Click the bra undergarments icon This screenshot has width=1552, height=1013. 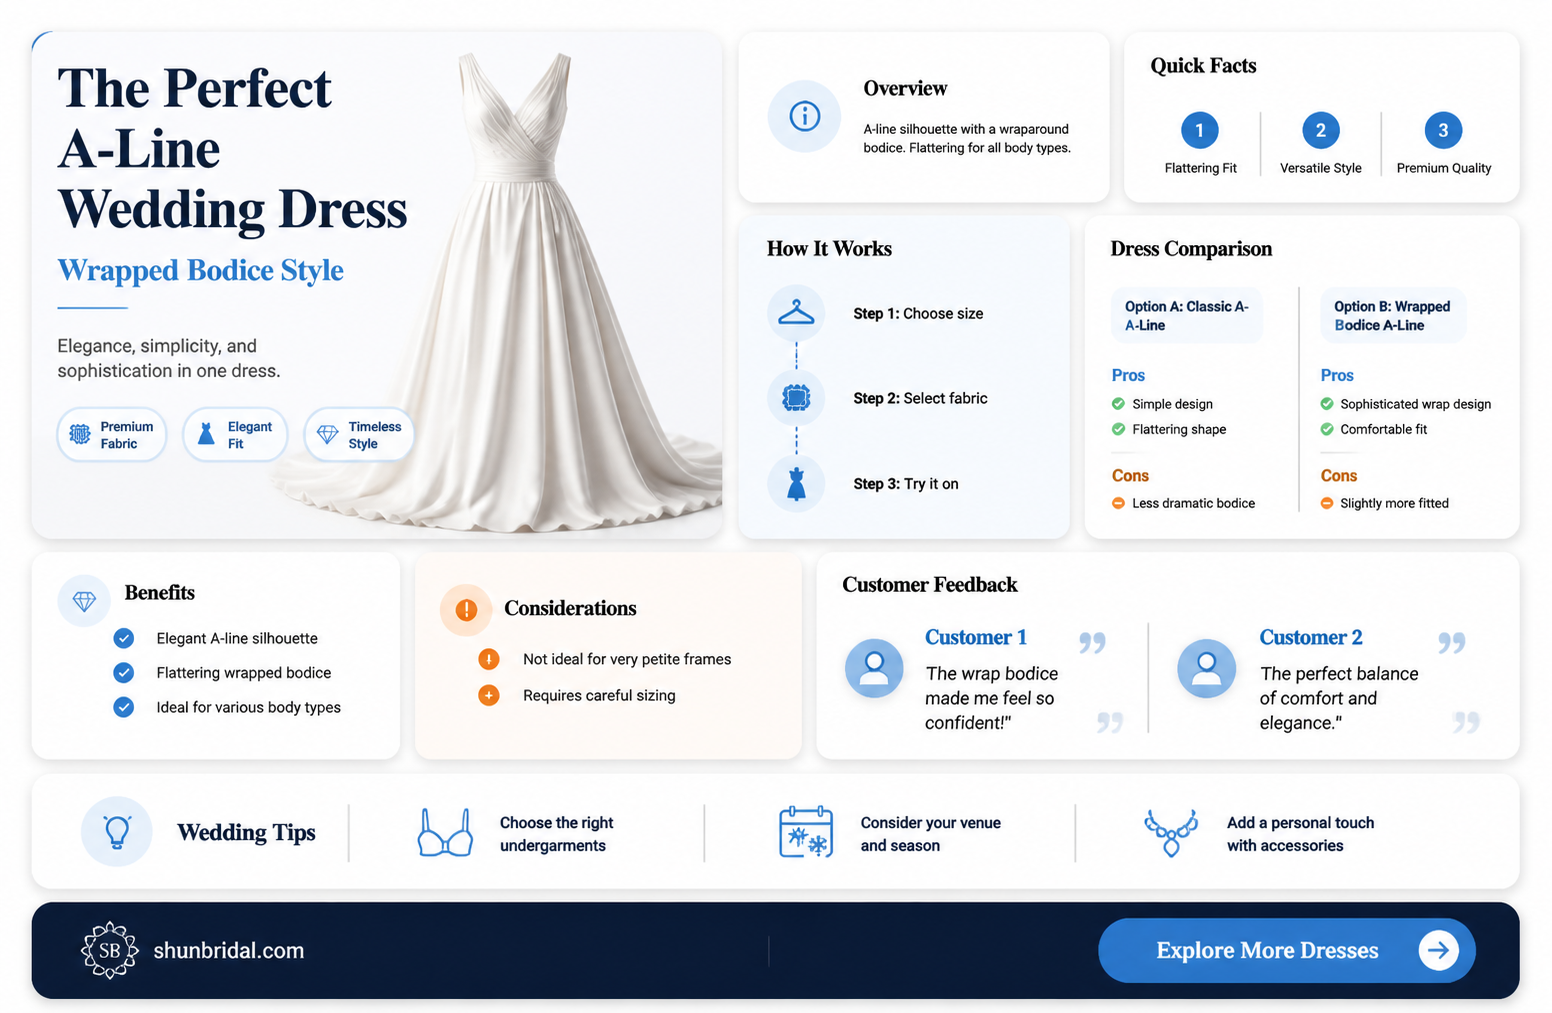[445, 832]
